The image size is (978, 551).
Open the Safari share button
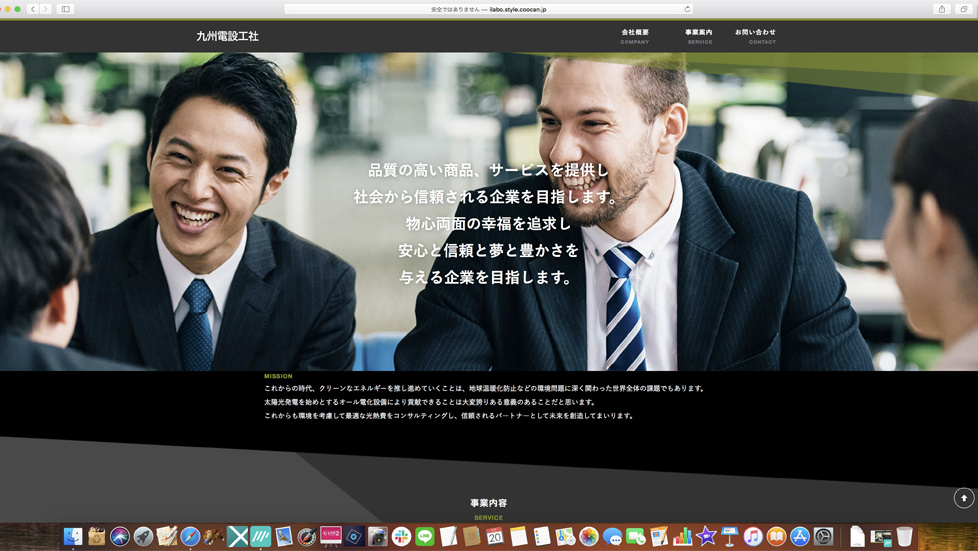(x=942, y=9)
